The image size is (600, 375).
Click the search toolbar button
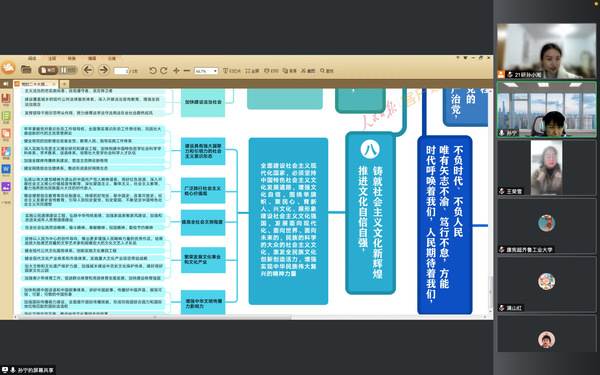(x=327, y=71)
